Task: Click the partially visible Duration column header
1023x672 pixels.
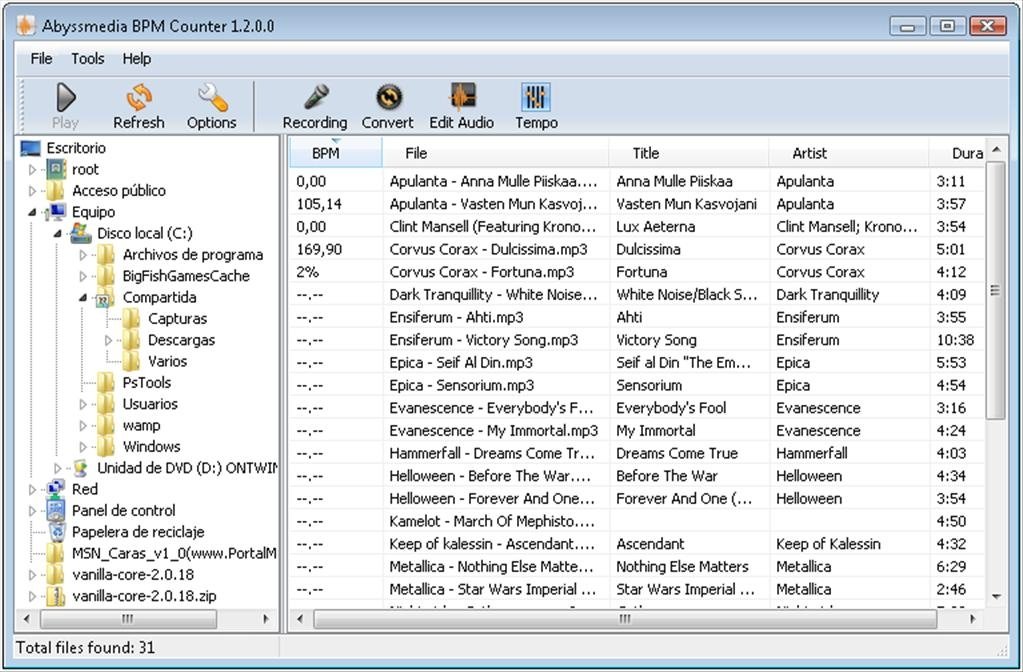Action: coord(956,153)
